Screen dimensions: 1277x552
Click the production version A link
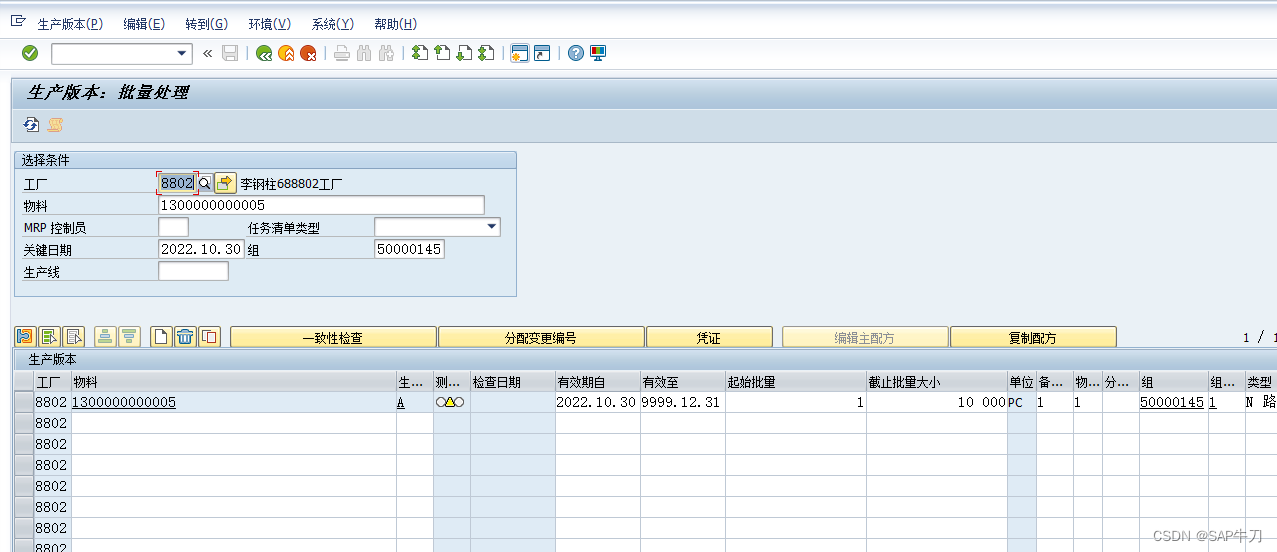pos(401,402)
